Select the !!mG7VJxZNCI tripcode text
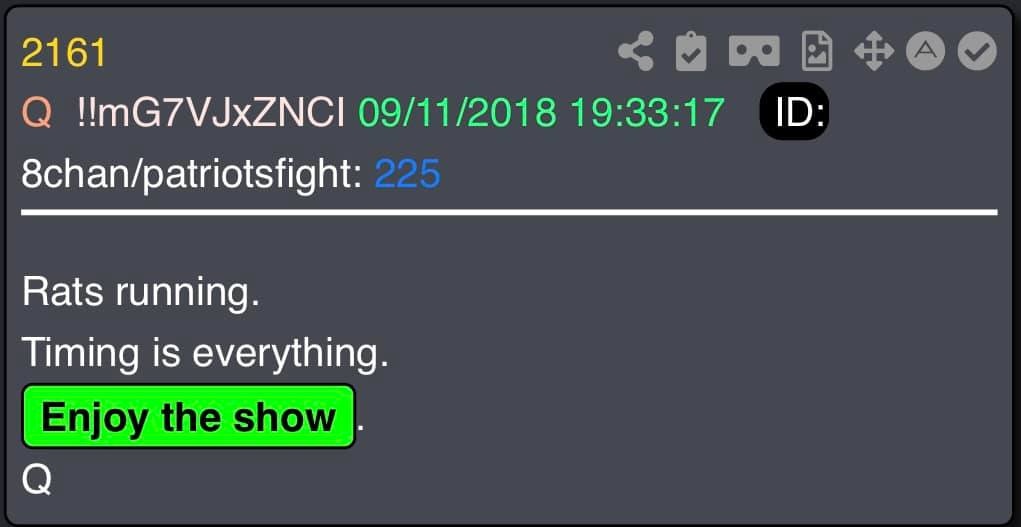Image resolution: width=1021 pixels, height=527 pixels. [210, 113]
